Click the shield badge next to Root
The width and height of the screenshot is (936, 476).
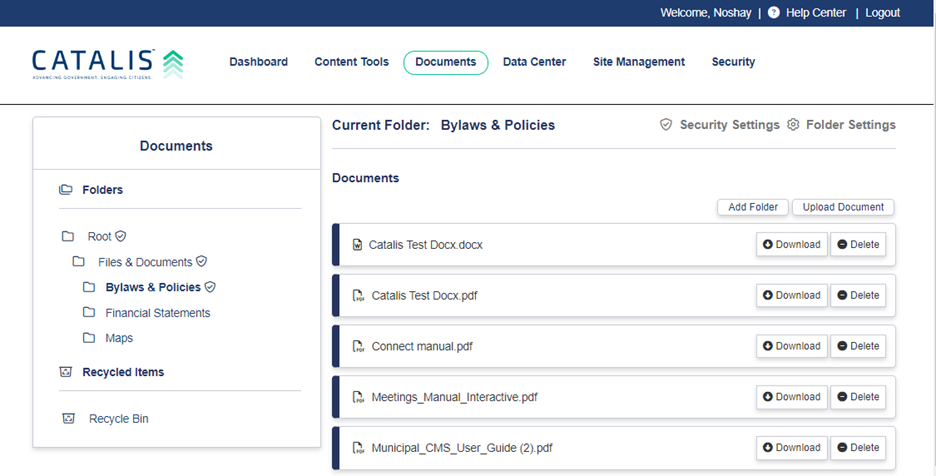(x=121, y=237)
